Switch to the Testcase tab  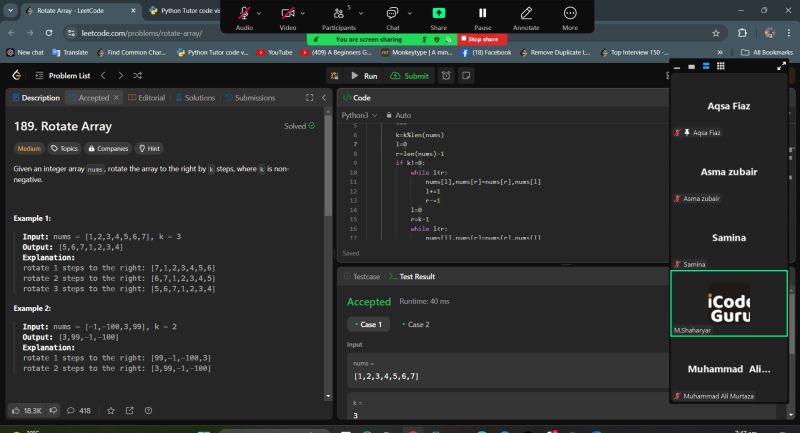pos(362,276)
